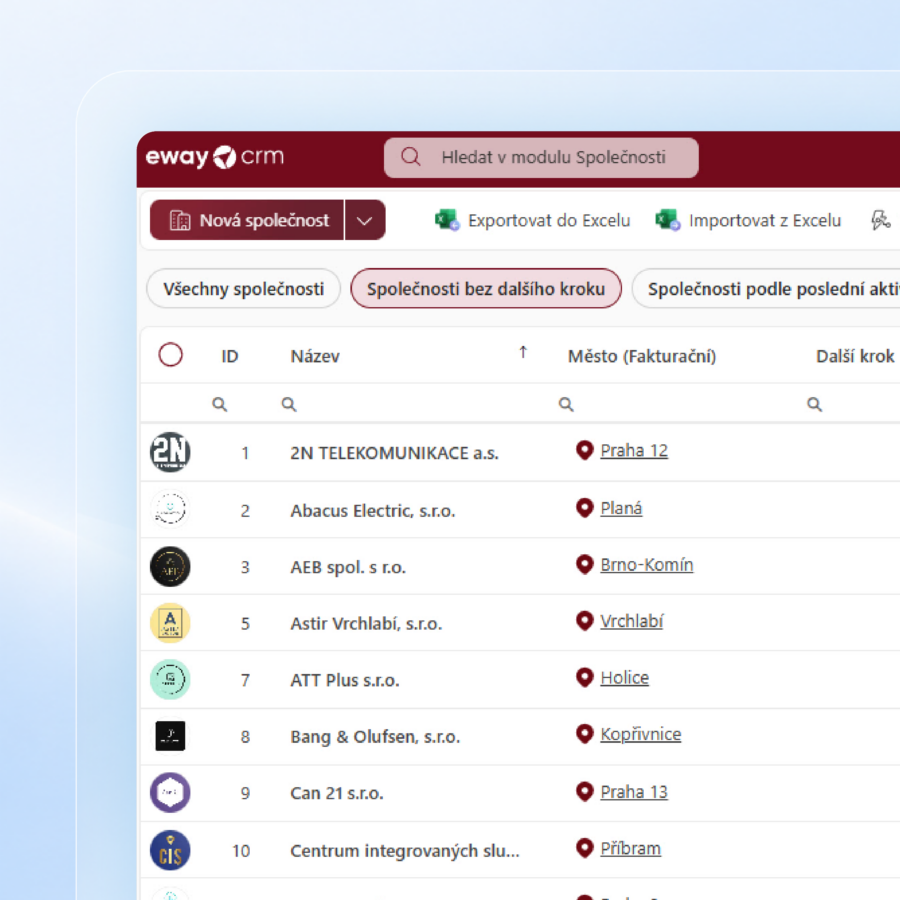Select AEB spol. s r.o. row

(520, 567)
